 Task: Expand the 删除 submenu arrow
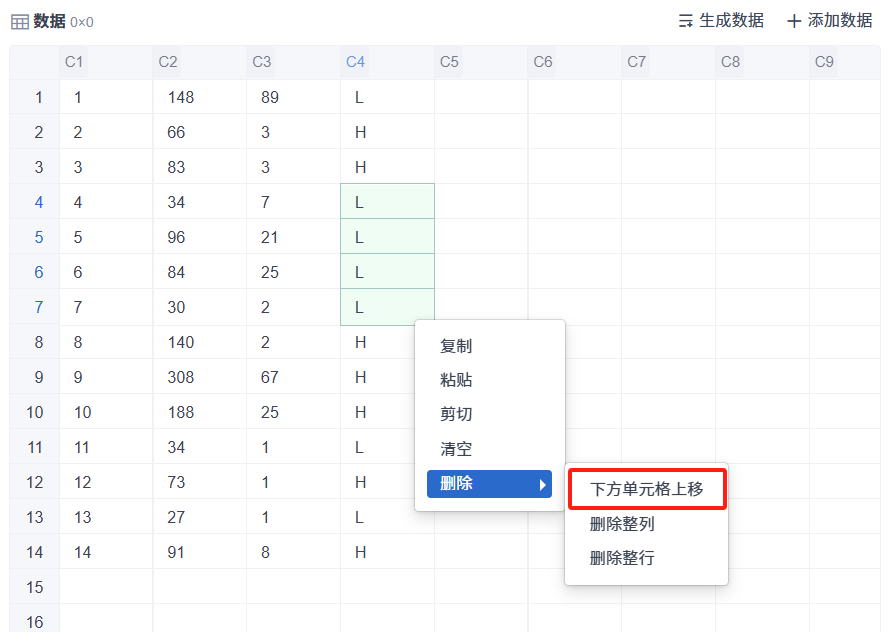click(543, 485)
